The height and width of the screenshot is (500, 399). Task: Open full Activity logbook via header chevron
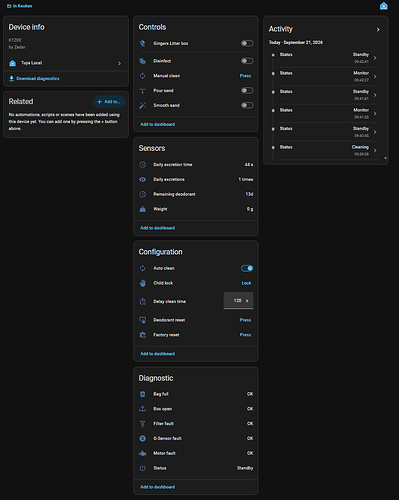[378, 30]
